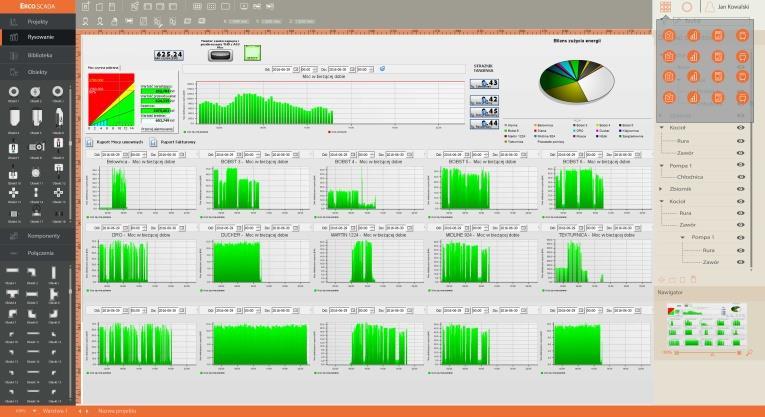The height and width of the screenshot is (417, 765).
Task: Adjust the main chart start time stepper
Action: click(315, 70)
